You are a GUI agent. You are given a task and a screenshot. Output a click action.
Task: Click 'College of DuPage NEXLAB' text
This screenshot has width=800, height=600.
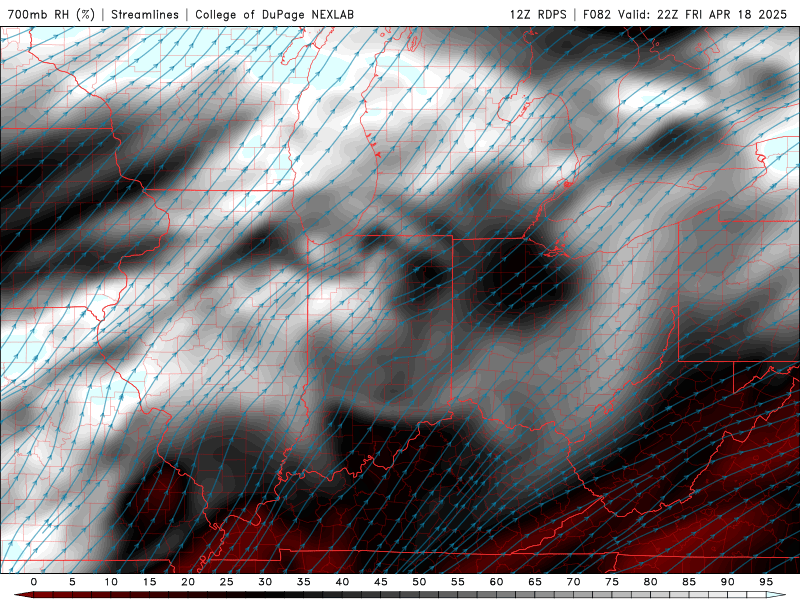coord(274,14)
